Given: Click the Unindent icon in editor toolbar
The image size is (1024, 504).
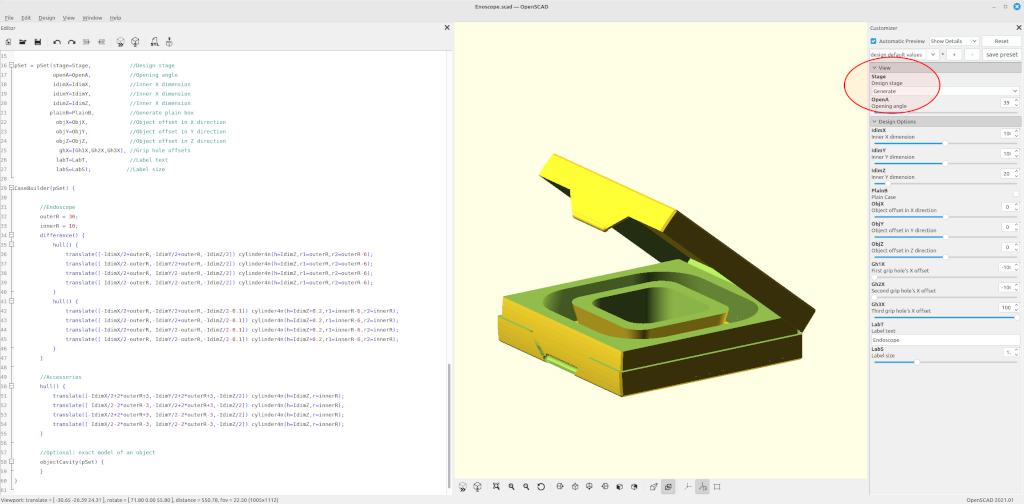Looking at the screenshot, I should (x=86, y=42).
